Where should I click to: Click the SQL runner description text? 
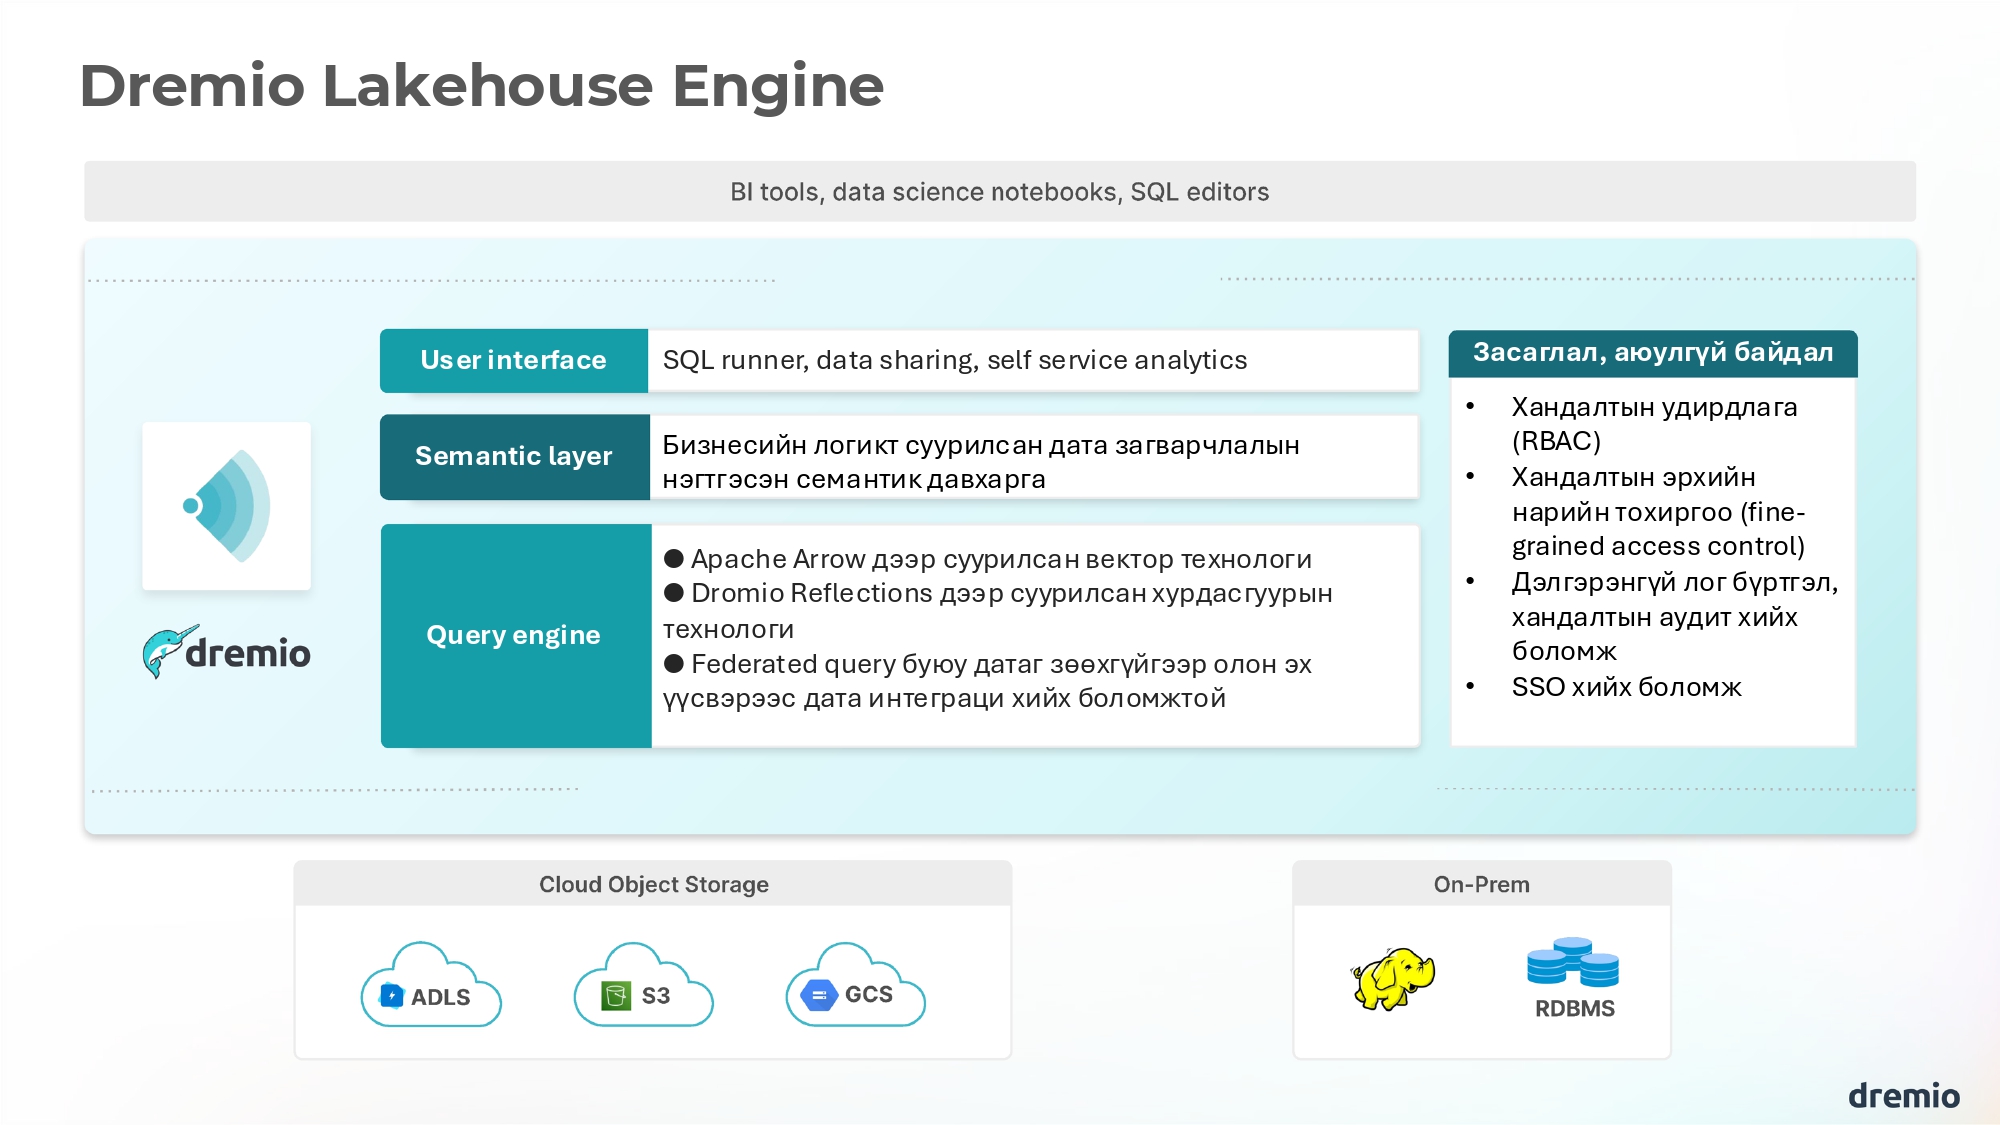point(955,360)
